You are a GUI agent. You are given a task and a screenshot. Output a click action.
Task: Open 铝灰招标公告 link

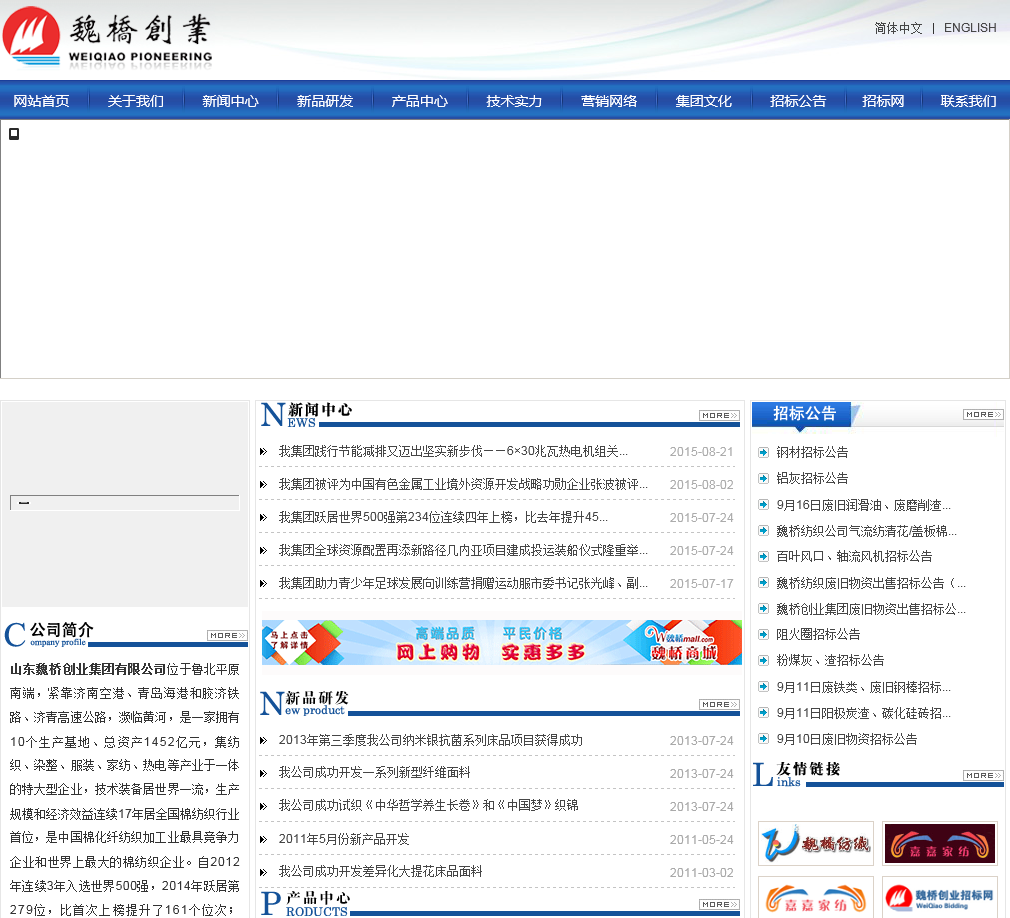tap(812, 478)
